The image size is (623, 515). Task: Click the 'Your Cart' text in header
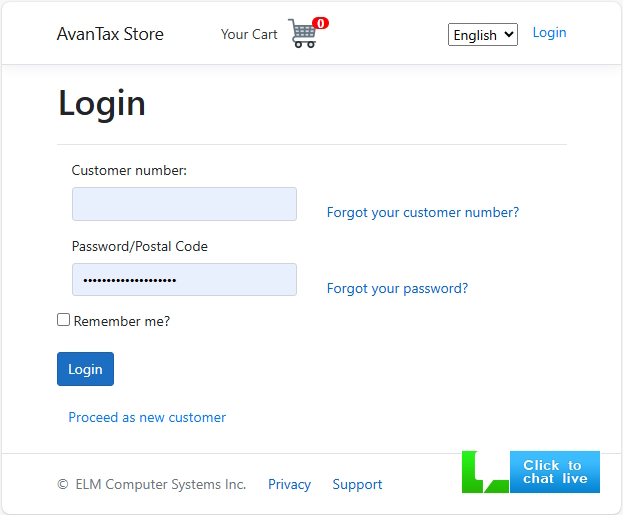(x=249, y=34)
